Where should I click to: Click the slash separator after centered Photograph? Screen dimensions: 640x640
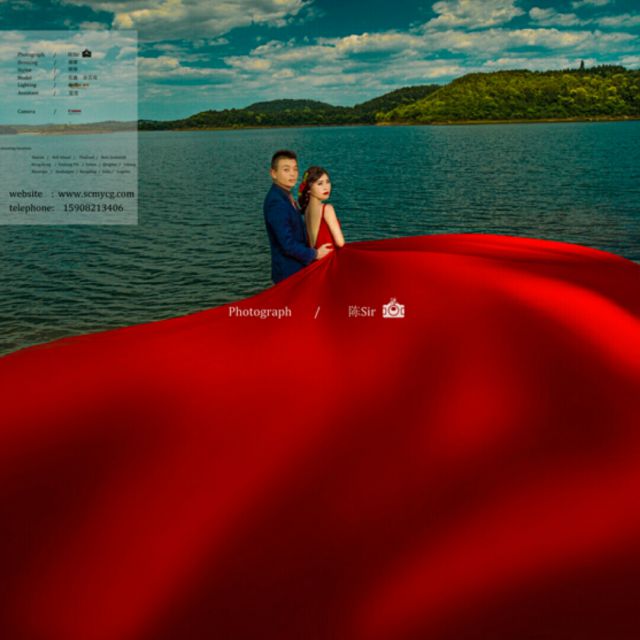[317, 312]
